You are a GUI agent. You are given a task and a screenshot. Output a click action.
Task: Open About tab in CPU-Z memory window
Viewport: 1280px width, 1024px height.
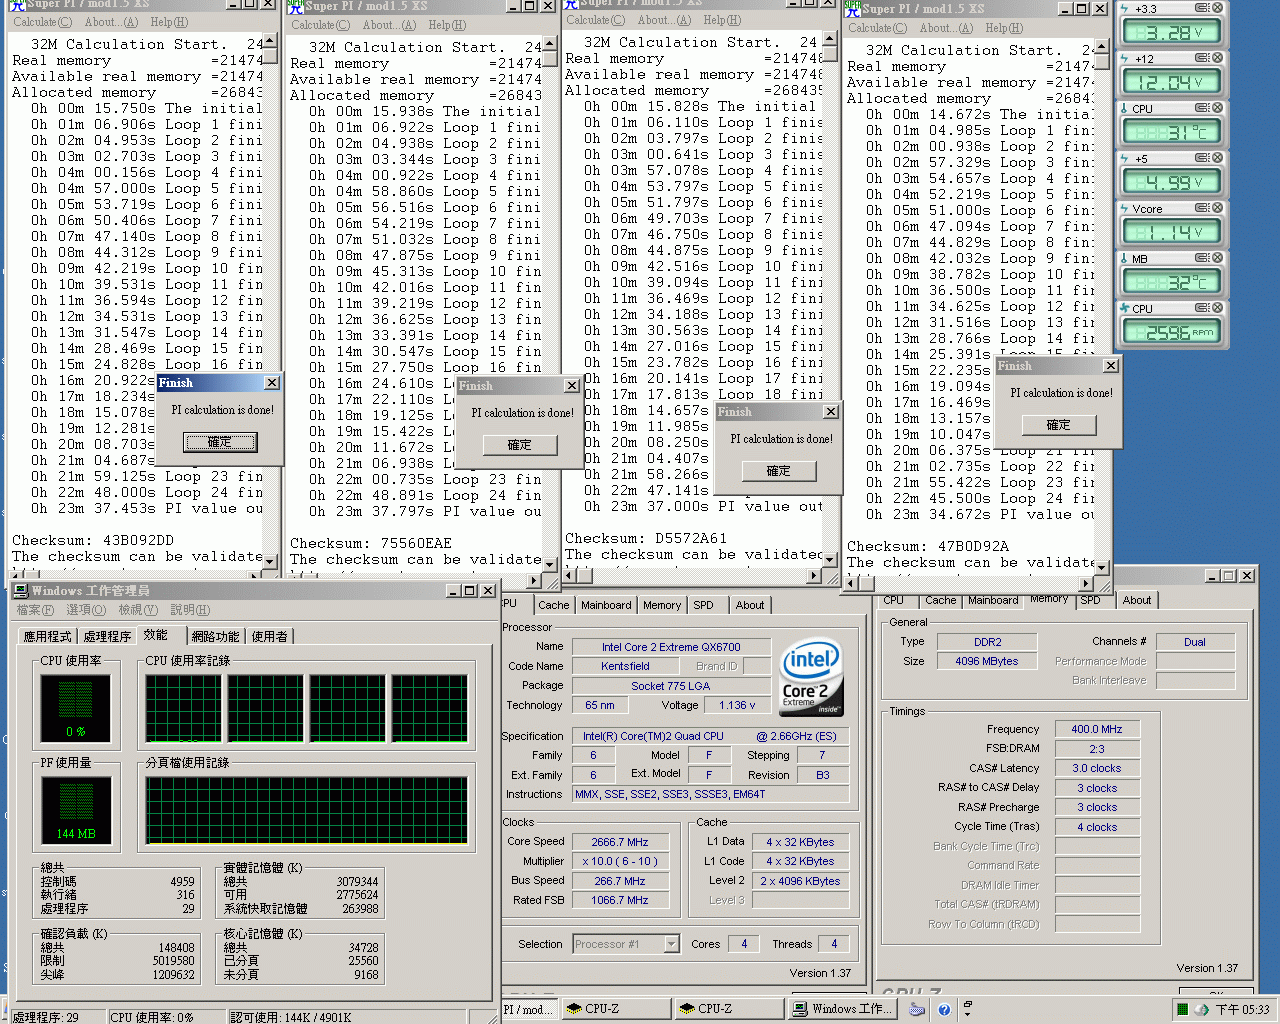coord(1137,600)
